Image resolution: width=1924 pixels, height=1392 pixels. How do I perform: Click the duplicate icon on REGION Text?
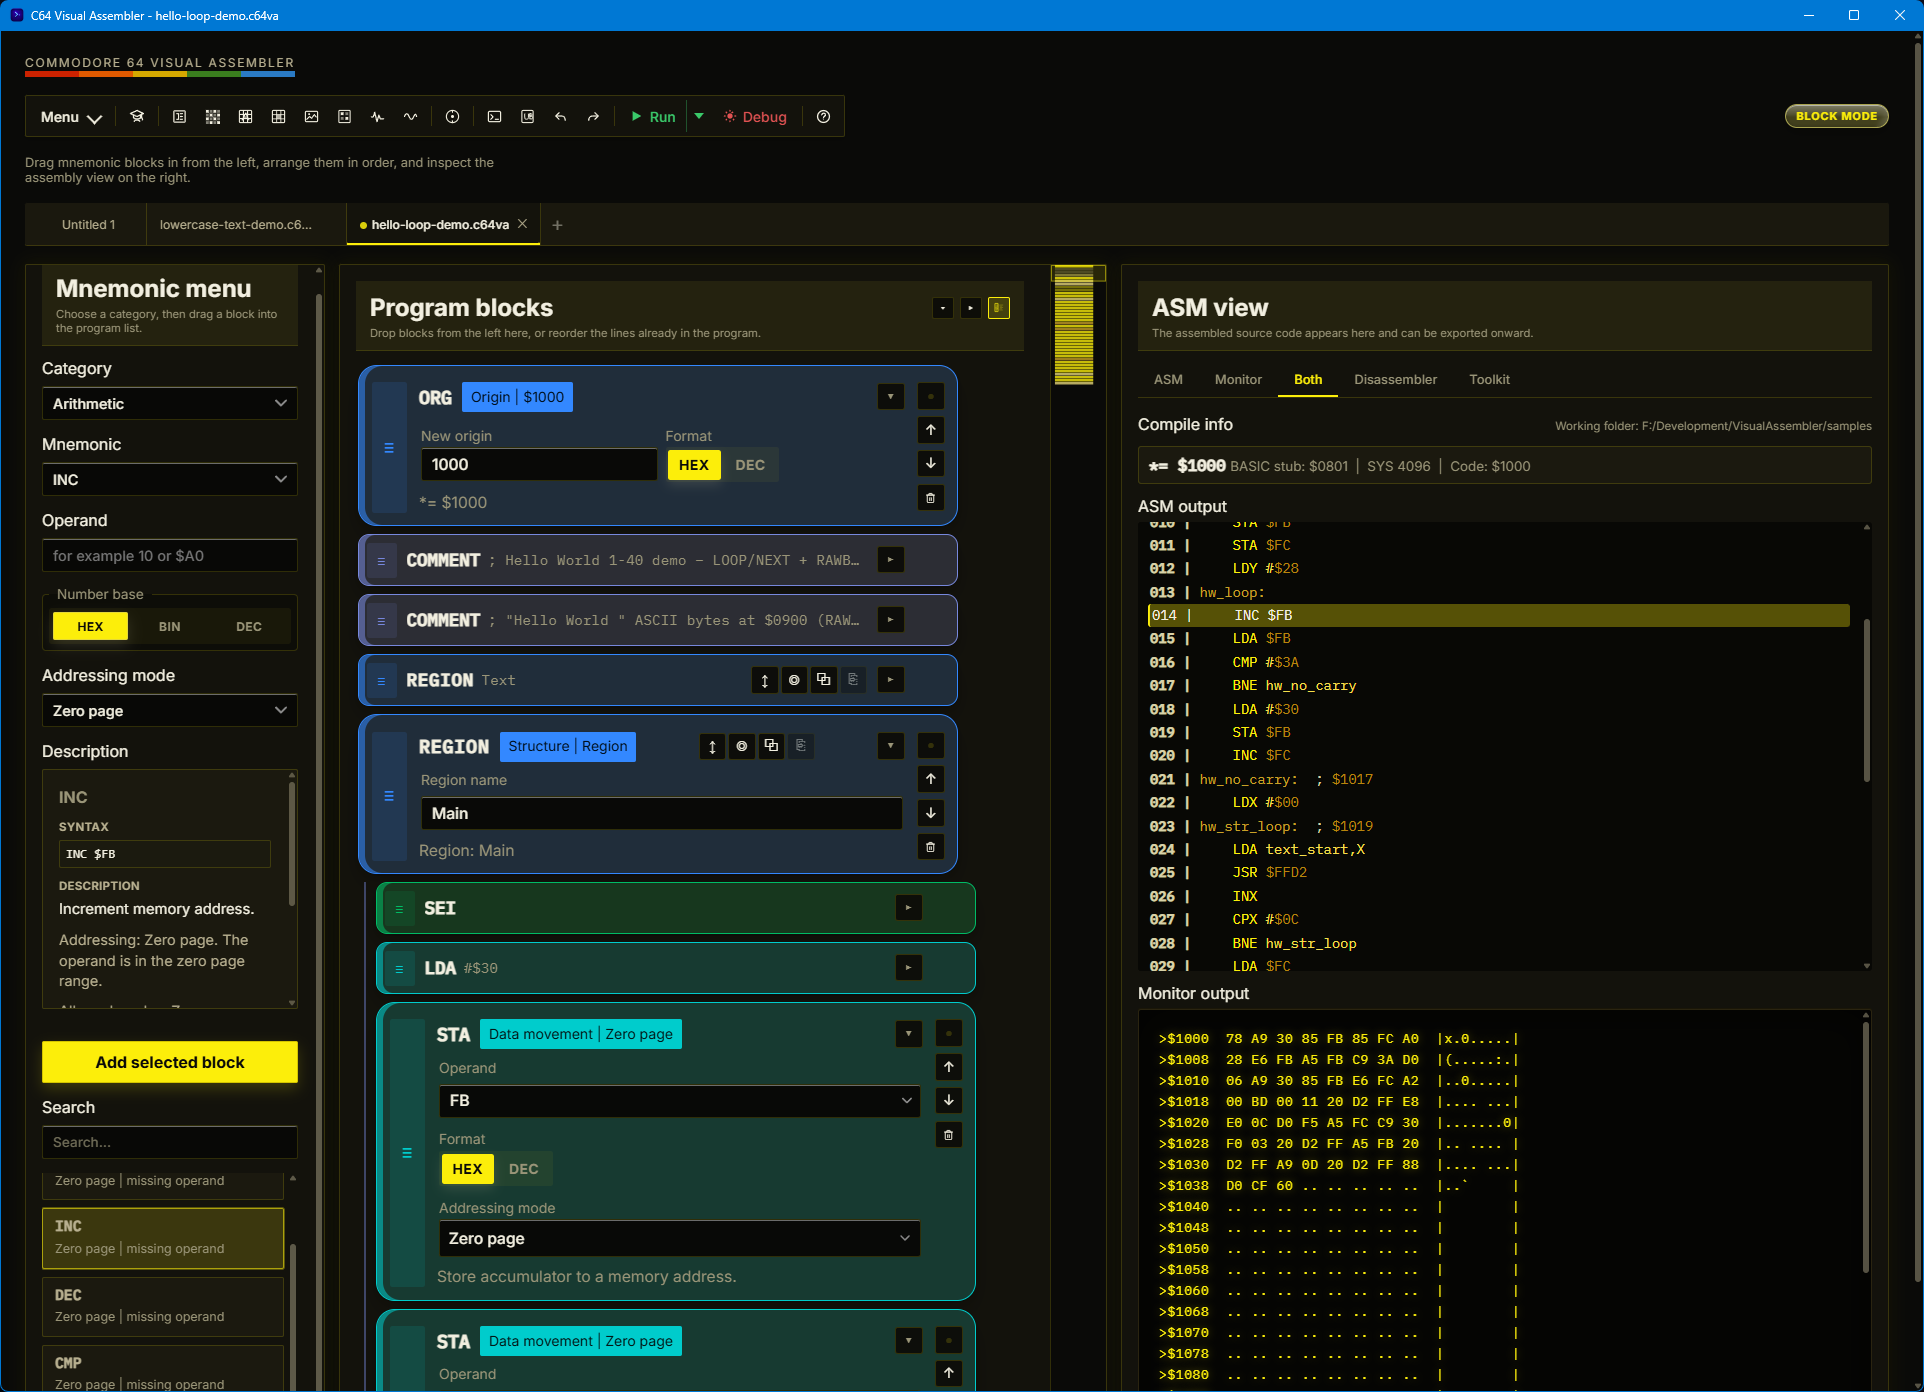823,680
